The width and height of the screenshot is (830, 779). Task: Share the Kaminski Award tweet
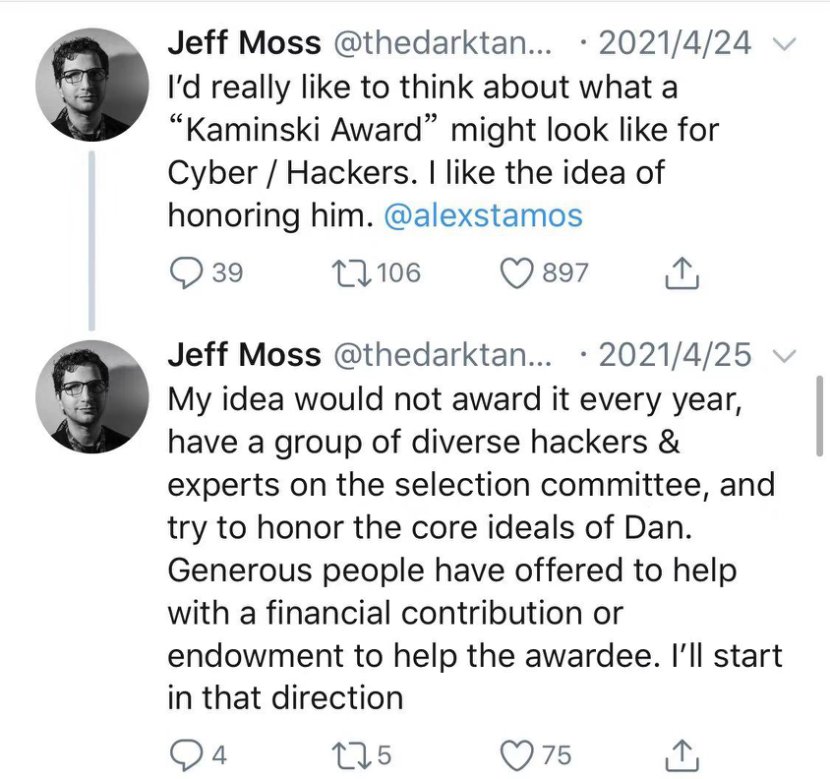tap(680, 272)
